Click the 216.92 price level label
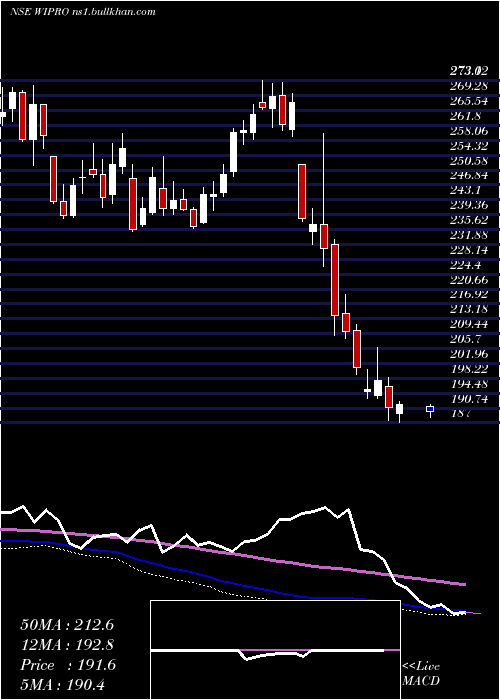This screenshot has height=700, width=500. pyautogui.click(x=469, y=295)
